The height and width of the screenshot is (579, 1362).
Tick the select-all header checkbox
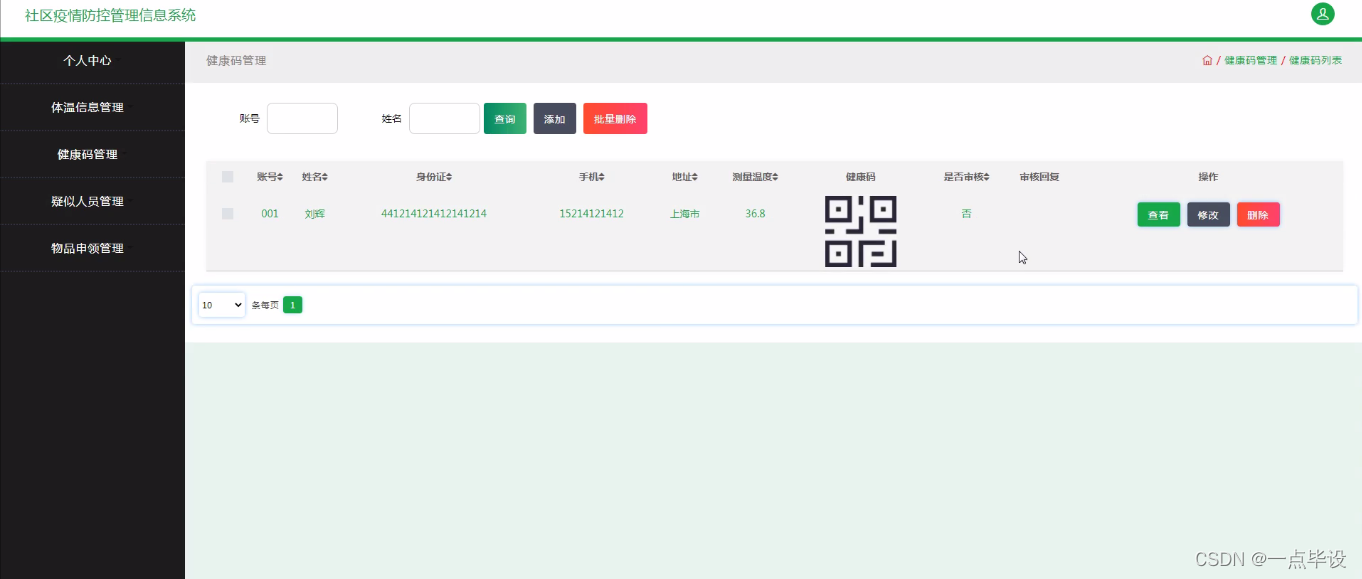pyautogui.click(x=228, y=177)
